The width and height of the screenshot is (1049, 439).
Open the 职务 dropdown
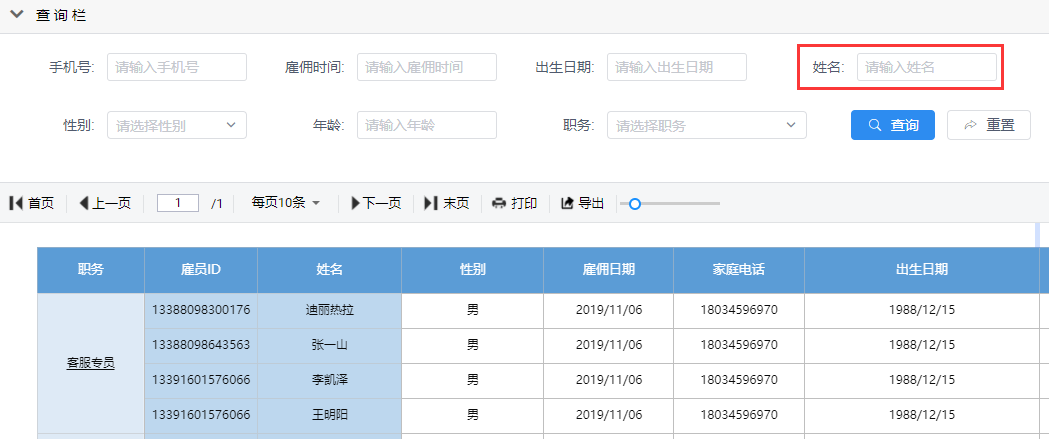706,125
